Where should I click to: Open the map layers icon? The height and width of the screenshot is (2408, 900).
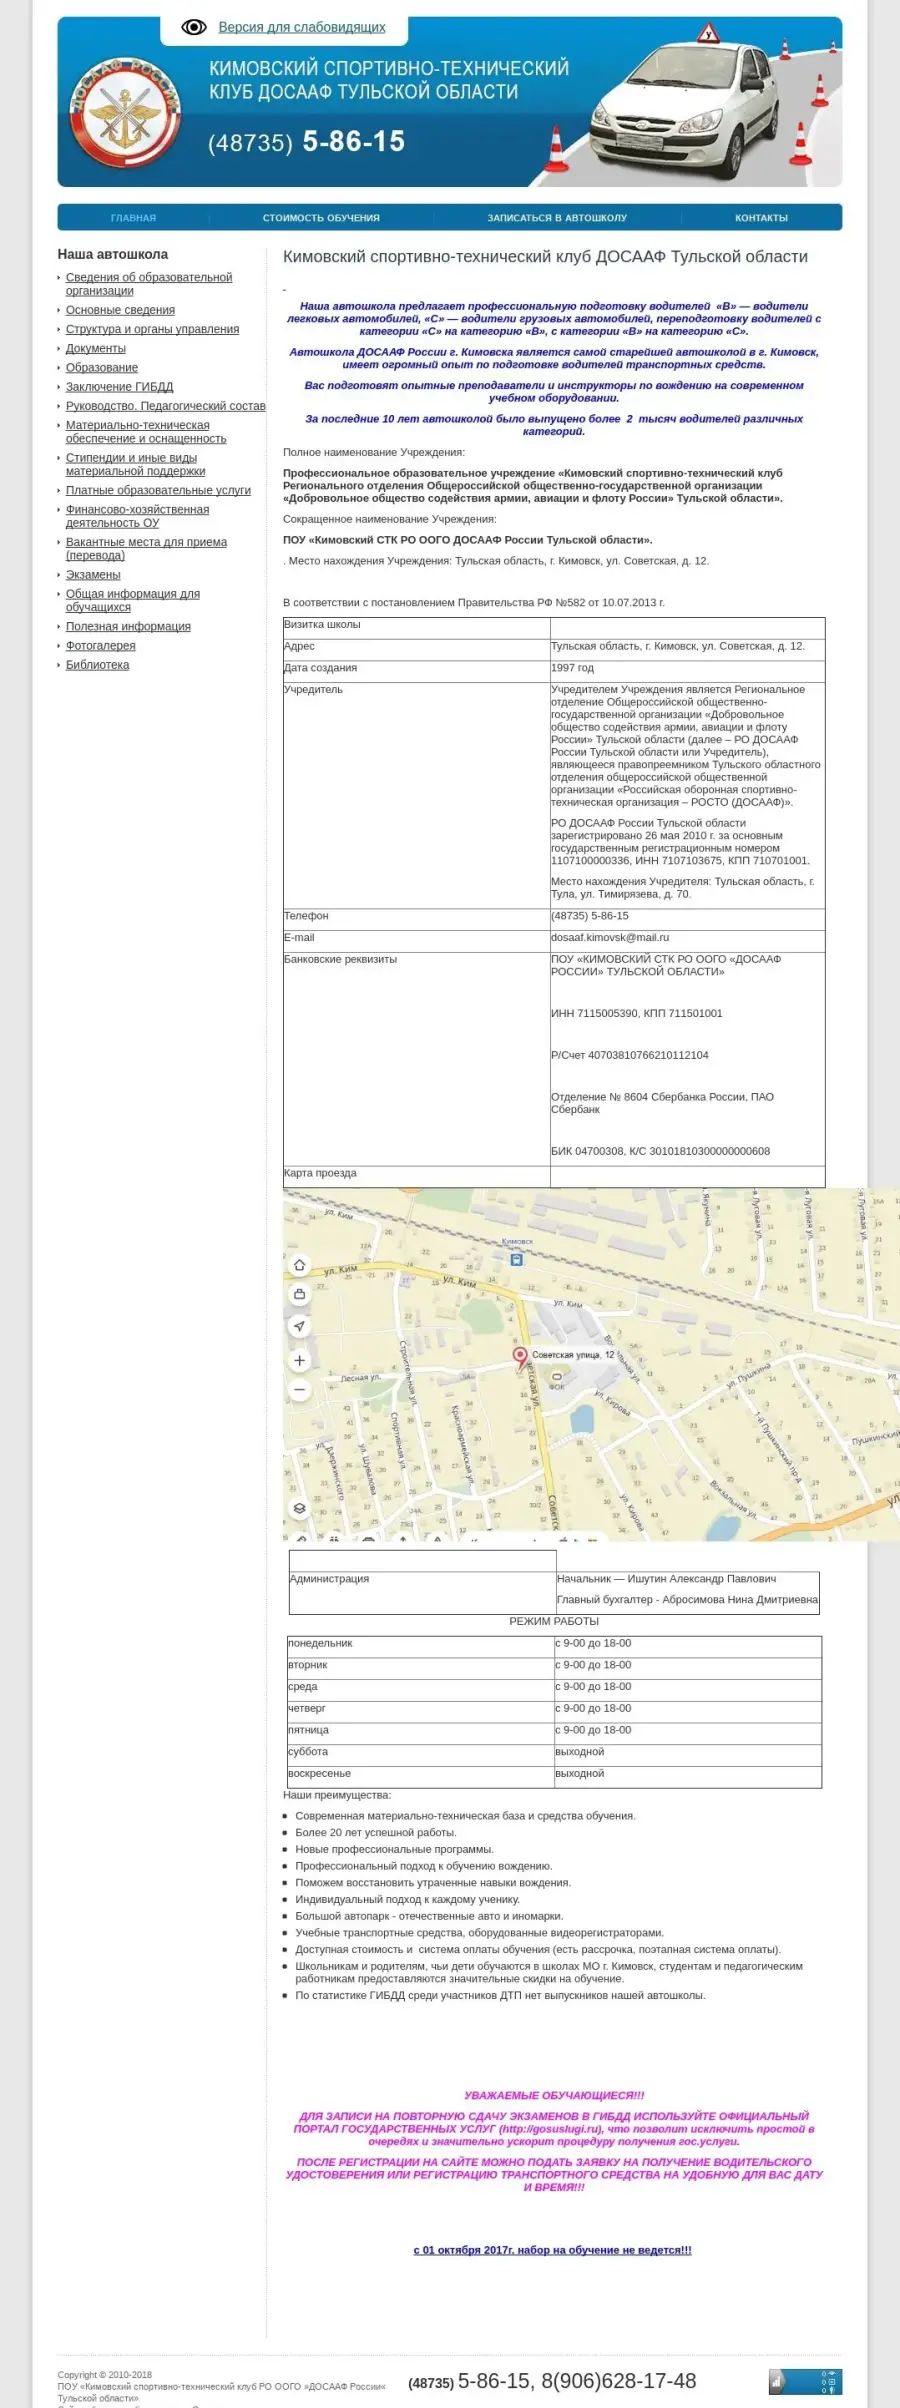click(299, 1508)
